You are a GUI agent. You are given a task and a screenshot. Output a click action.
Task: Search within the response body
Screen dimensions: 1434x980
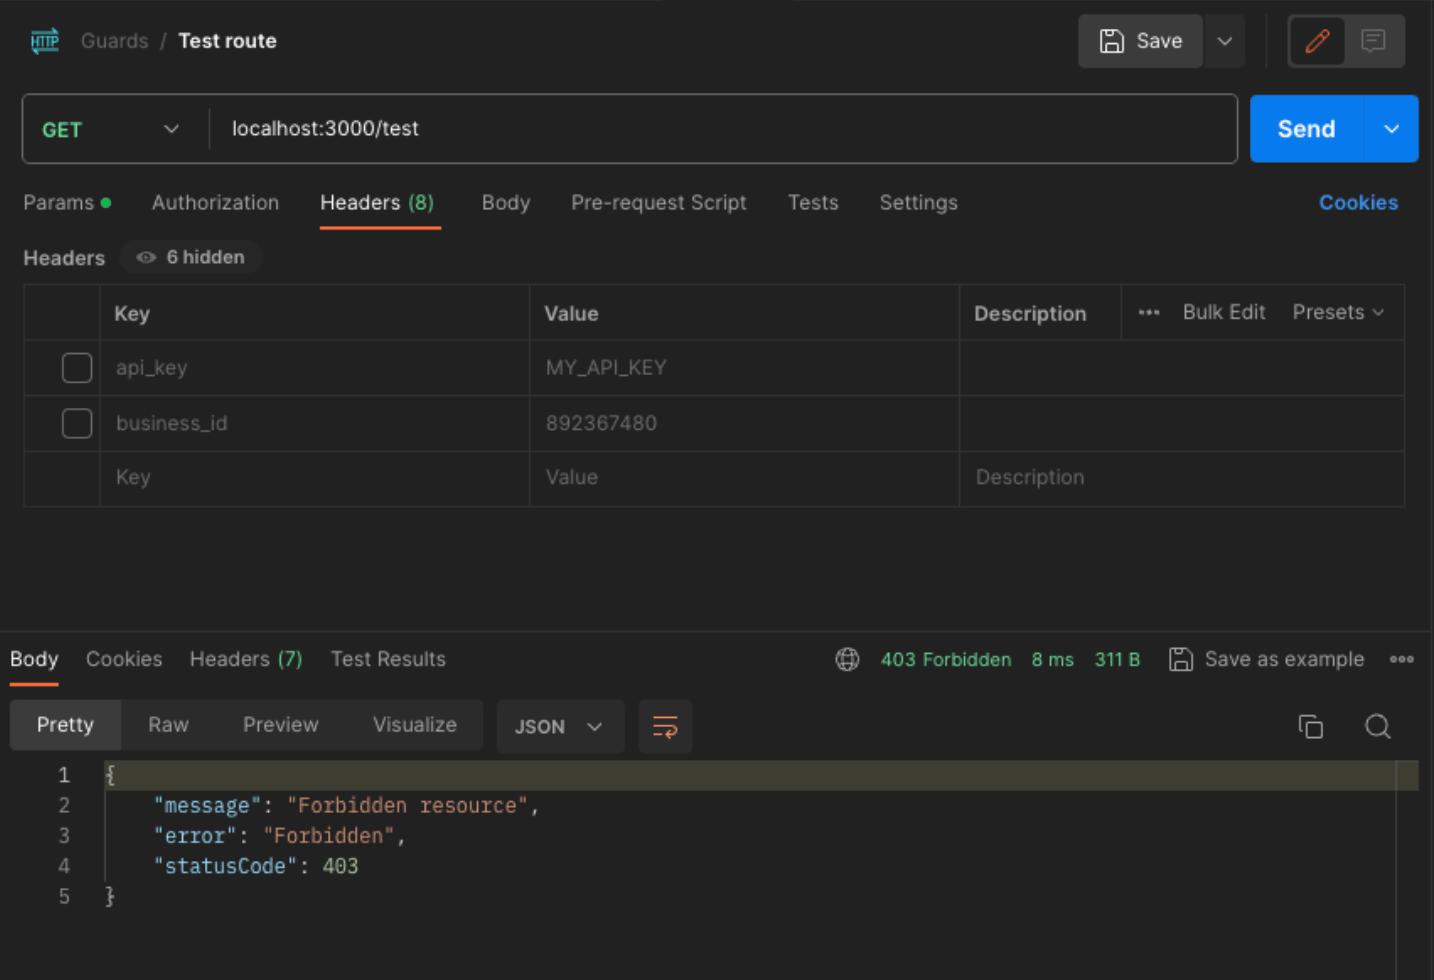click(x=1377, y=726)
